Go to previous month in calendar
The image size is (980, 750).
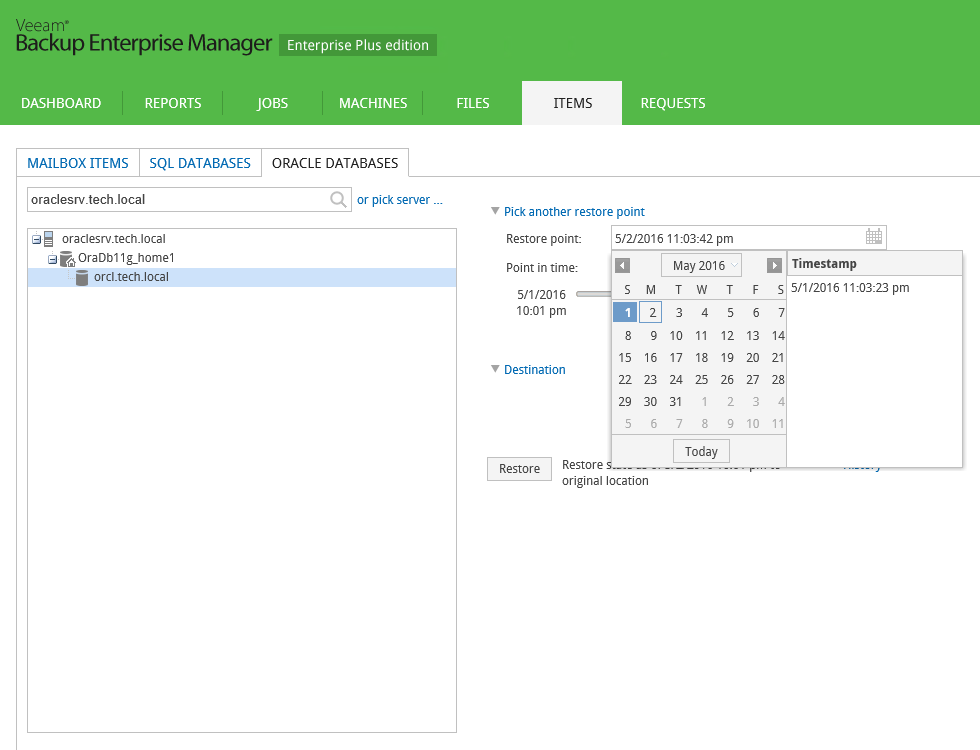point(622,266)
